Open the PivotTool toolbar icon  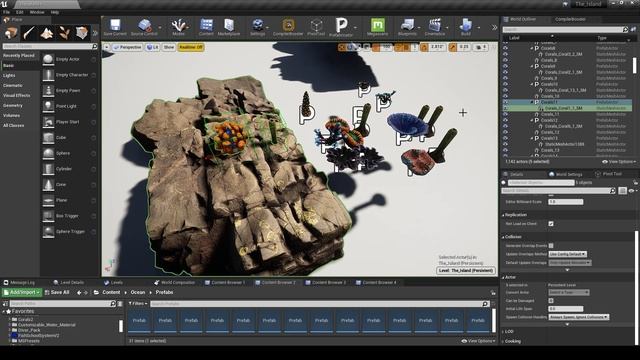(316, 27)
